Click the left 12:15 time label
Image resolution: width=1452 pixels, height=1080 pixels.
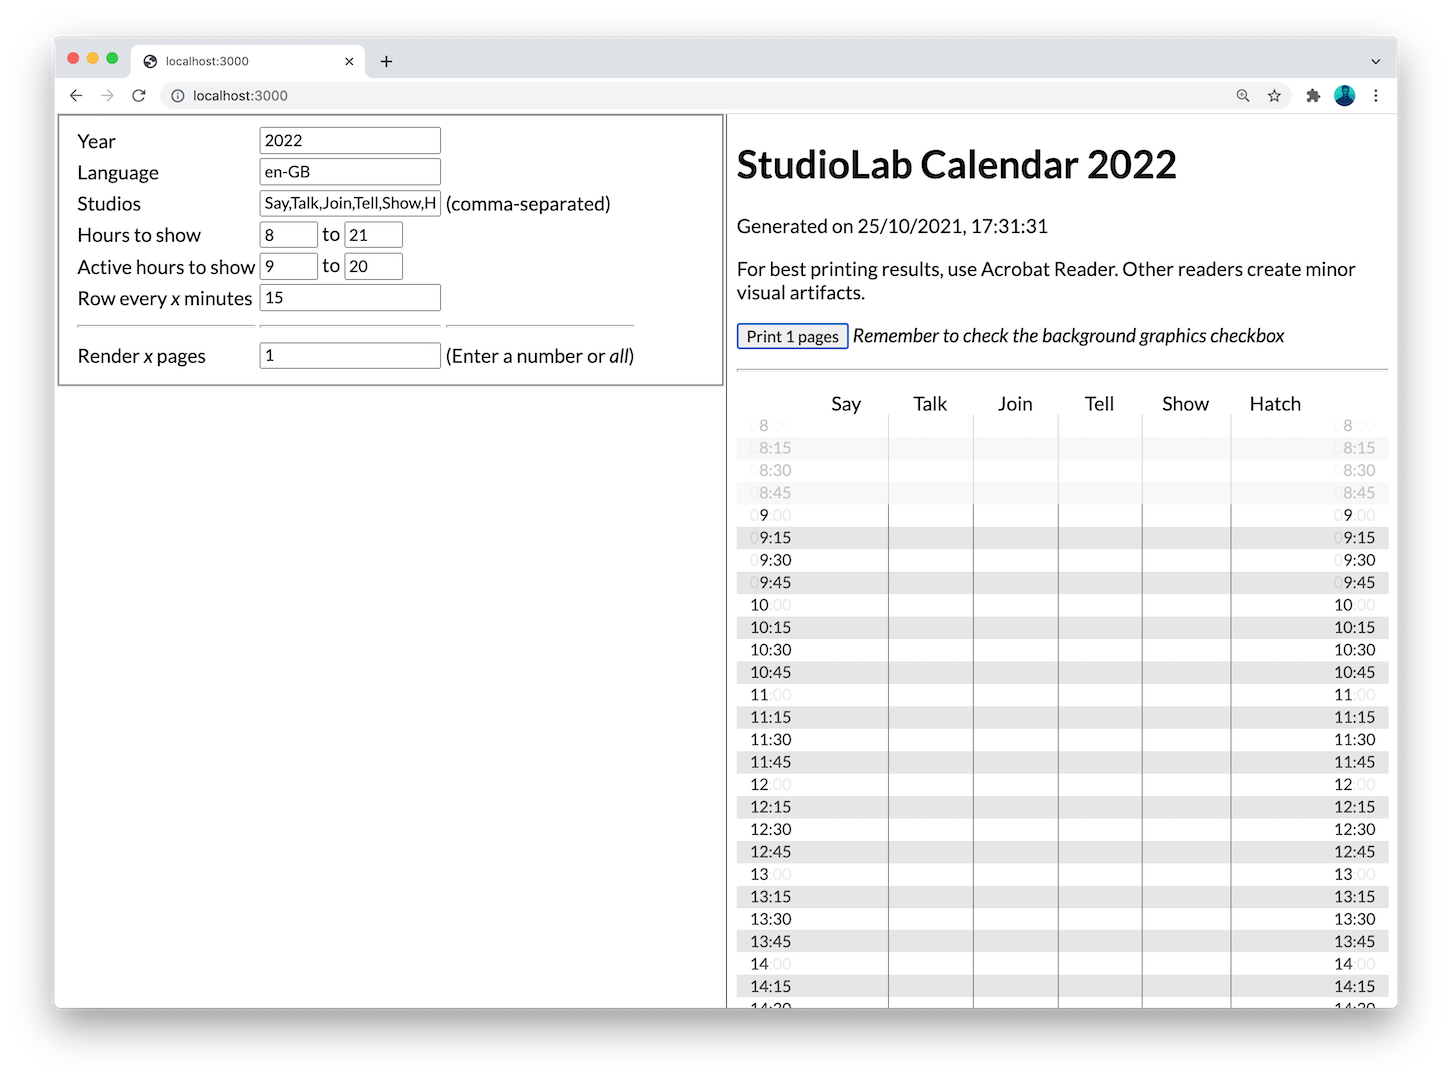771,807
